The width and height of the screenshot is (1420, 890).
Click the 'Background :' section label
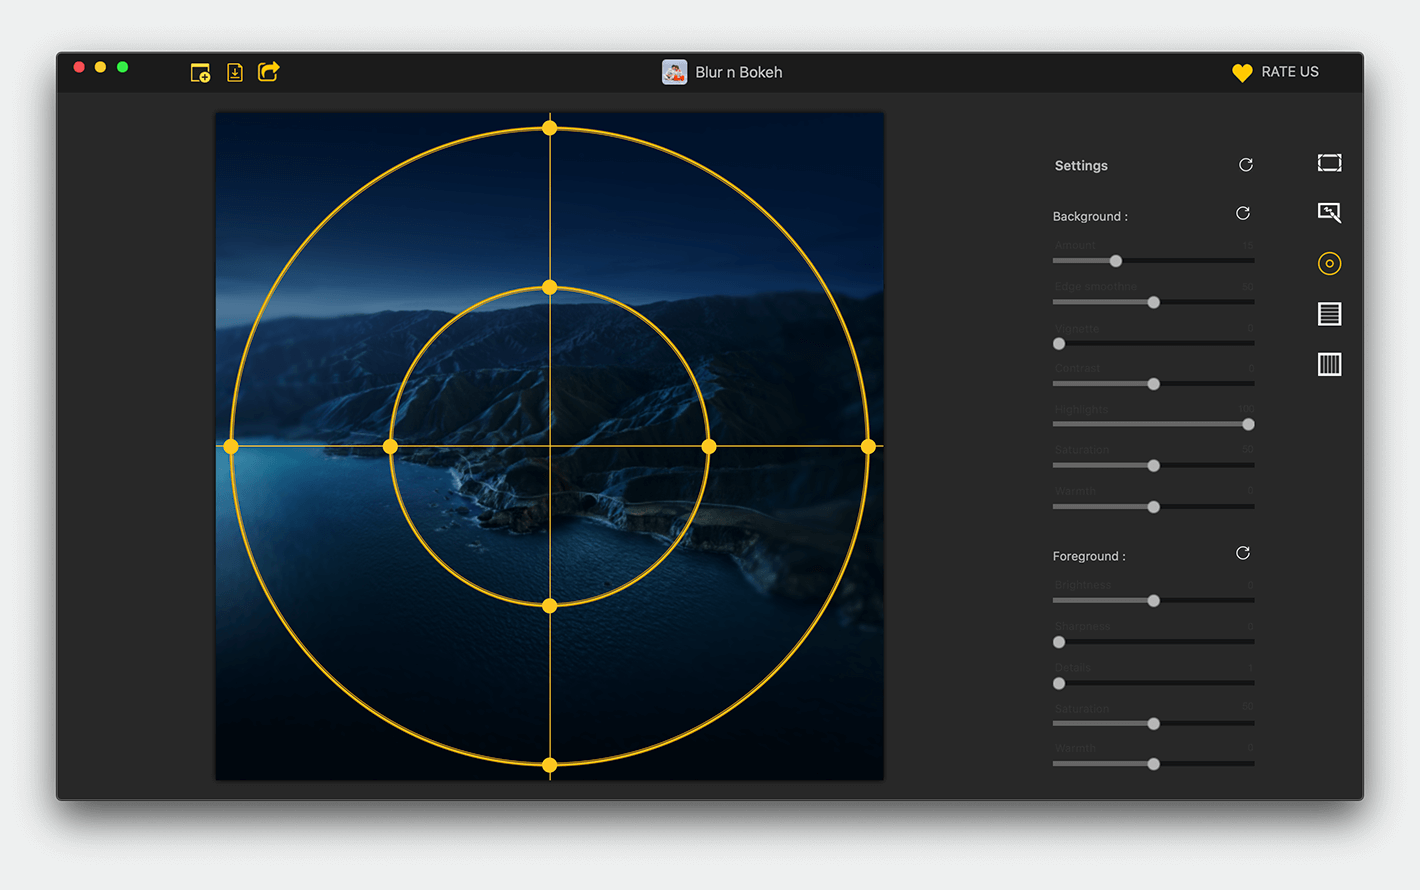pyautogui.click(x=1090, y=216)
